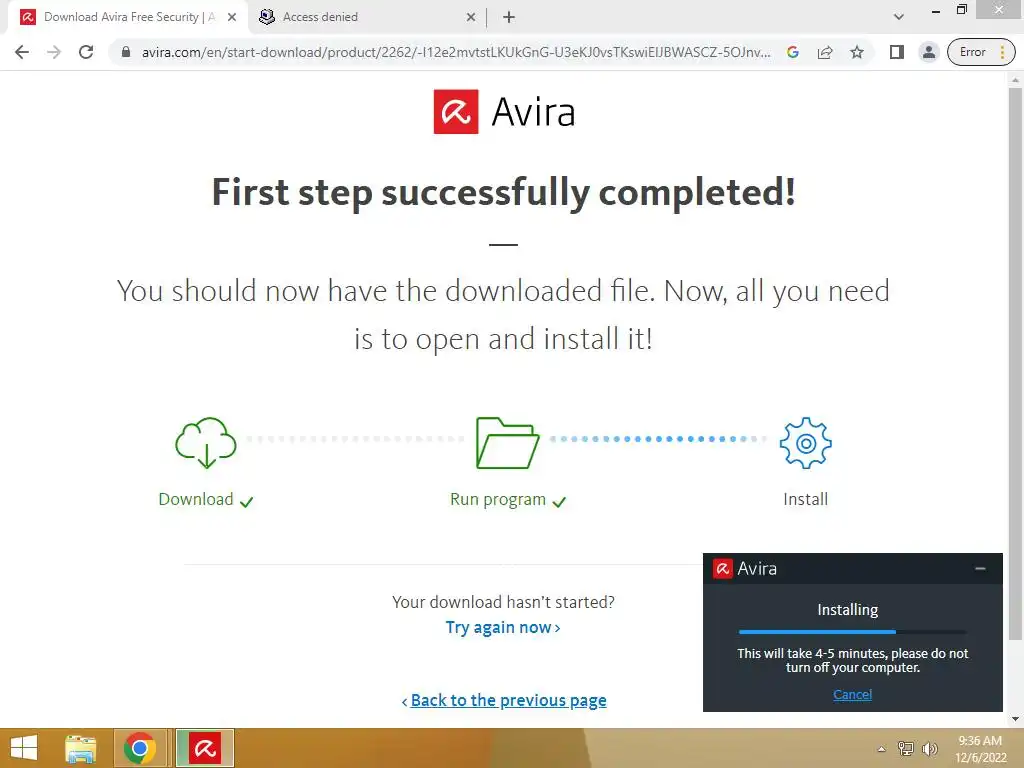
Task: Close the Download Avira Free Security tab
Action: (x=232, y=18)
